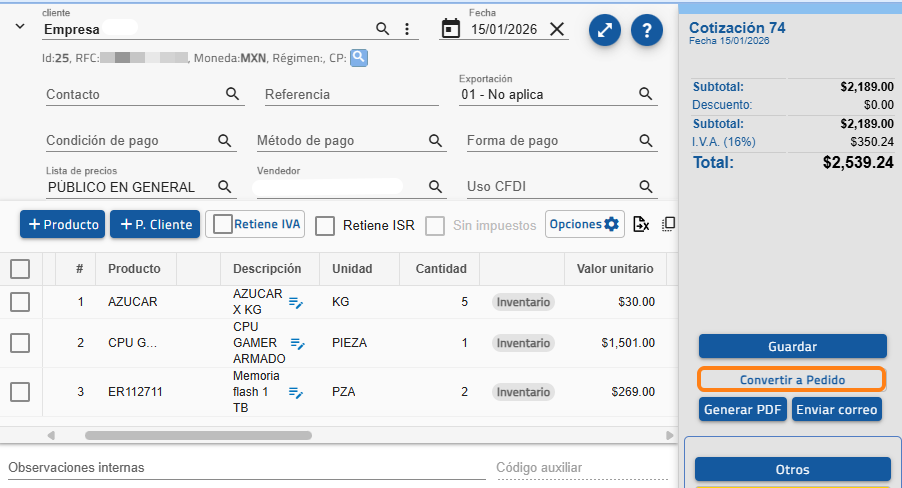Search for a Vendedor

click(435, 186)
